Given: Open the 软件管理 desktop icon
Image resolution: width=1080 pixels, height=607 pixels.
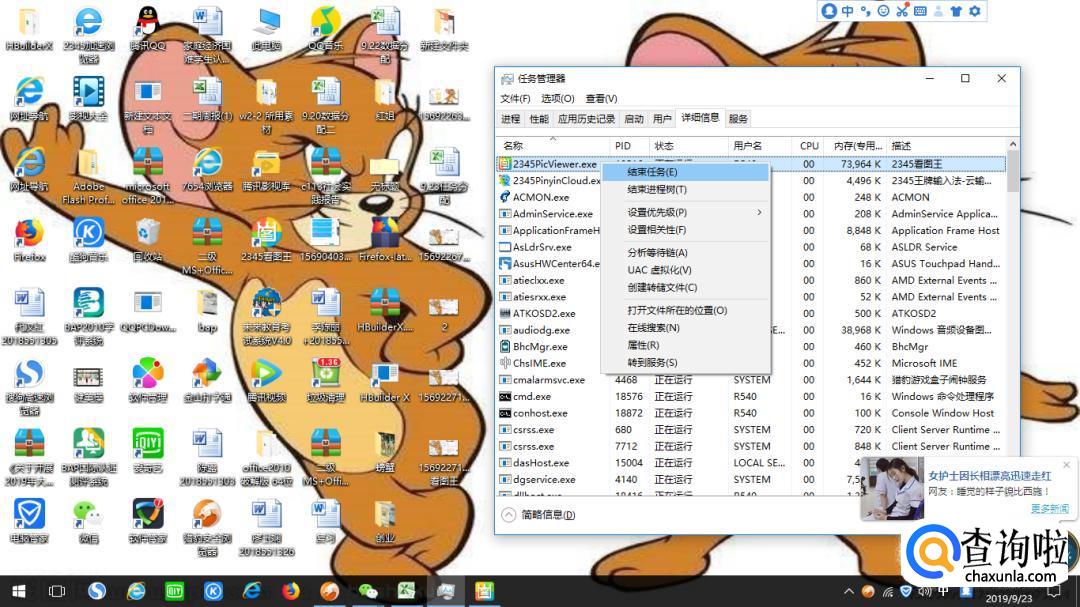Looking at the screenshot, I should [147, 381].
